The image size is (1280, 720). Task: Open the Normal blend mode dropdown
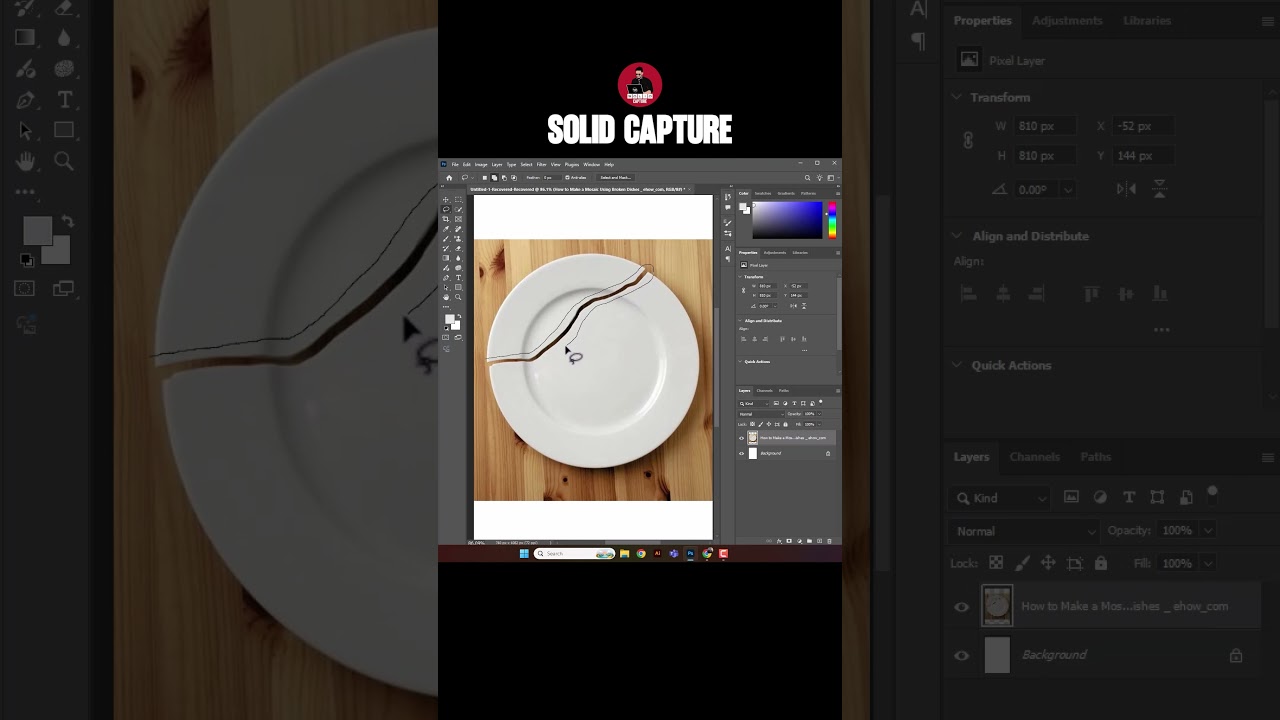(762, 414)
